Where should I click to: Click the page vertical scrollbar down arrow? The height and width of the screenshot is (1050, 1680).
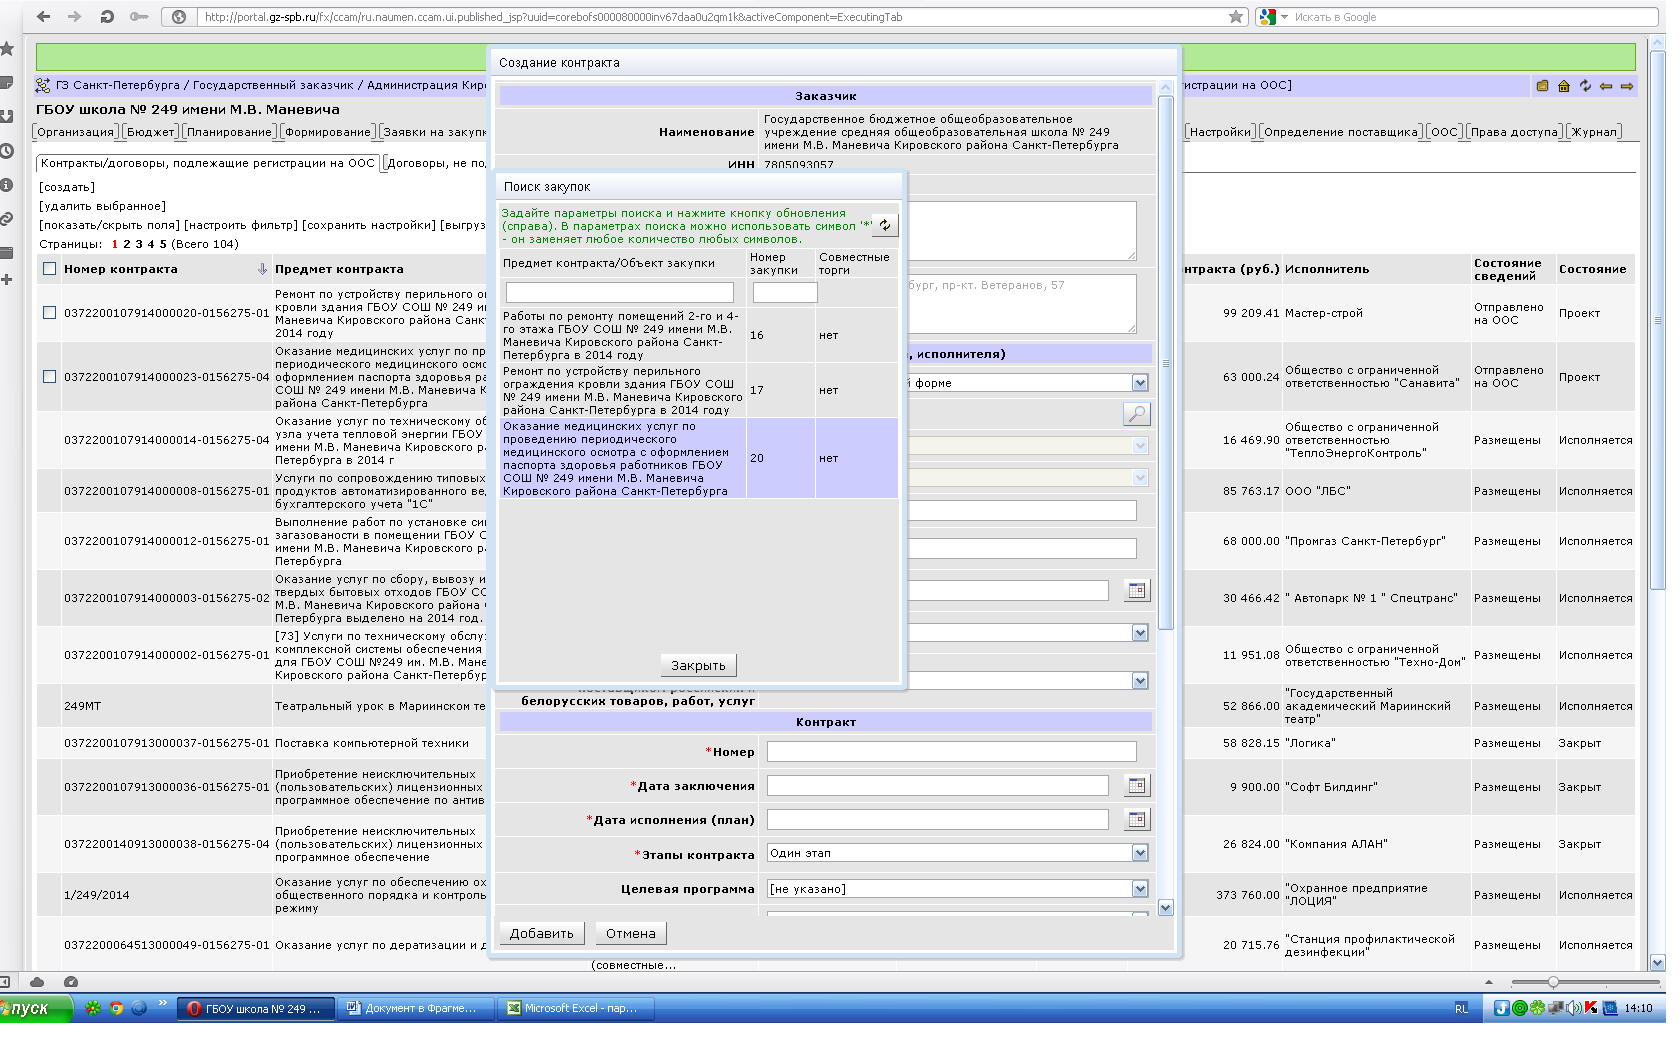coord(1658,963)
